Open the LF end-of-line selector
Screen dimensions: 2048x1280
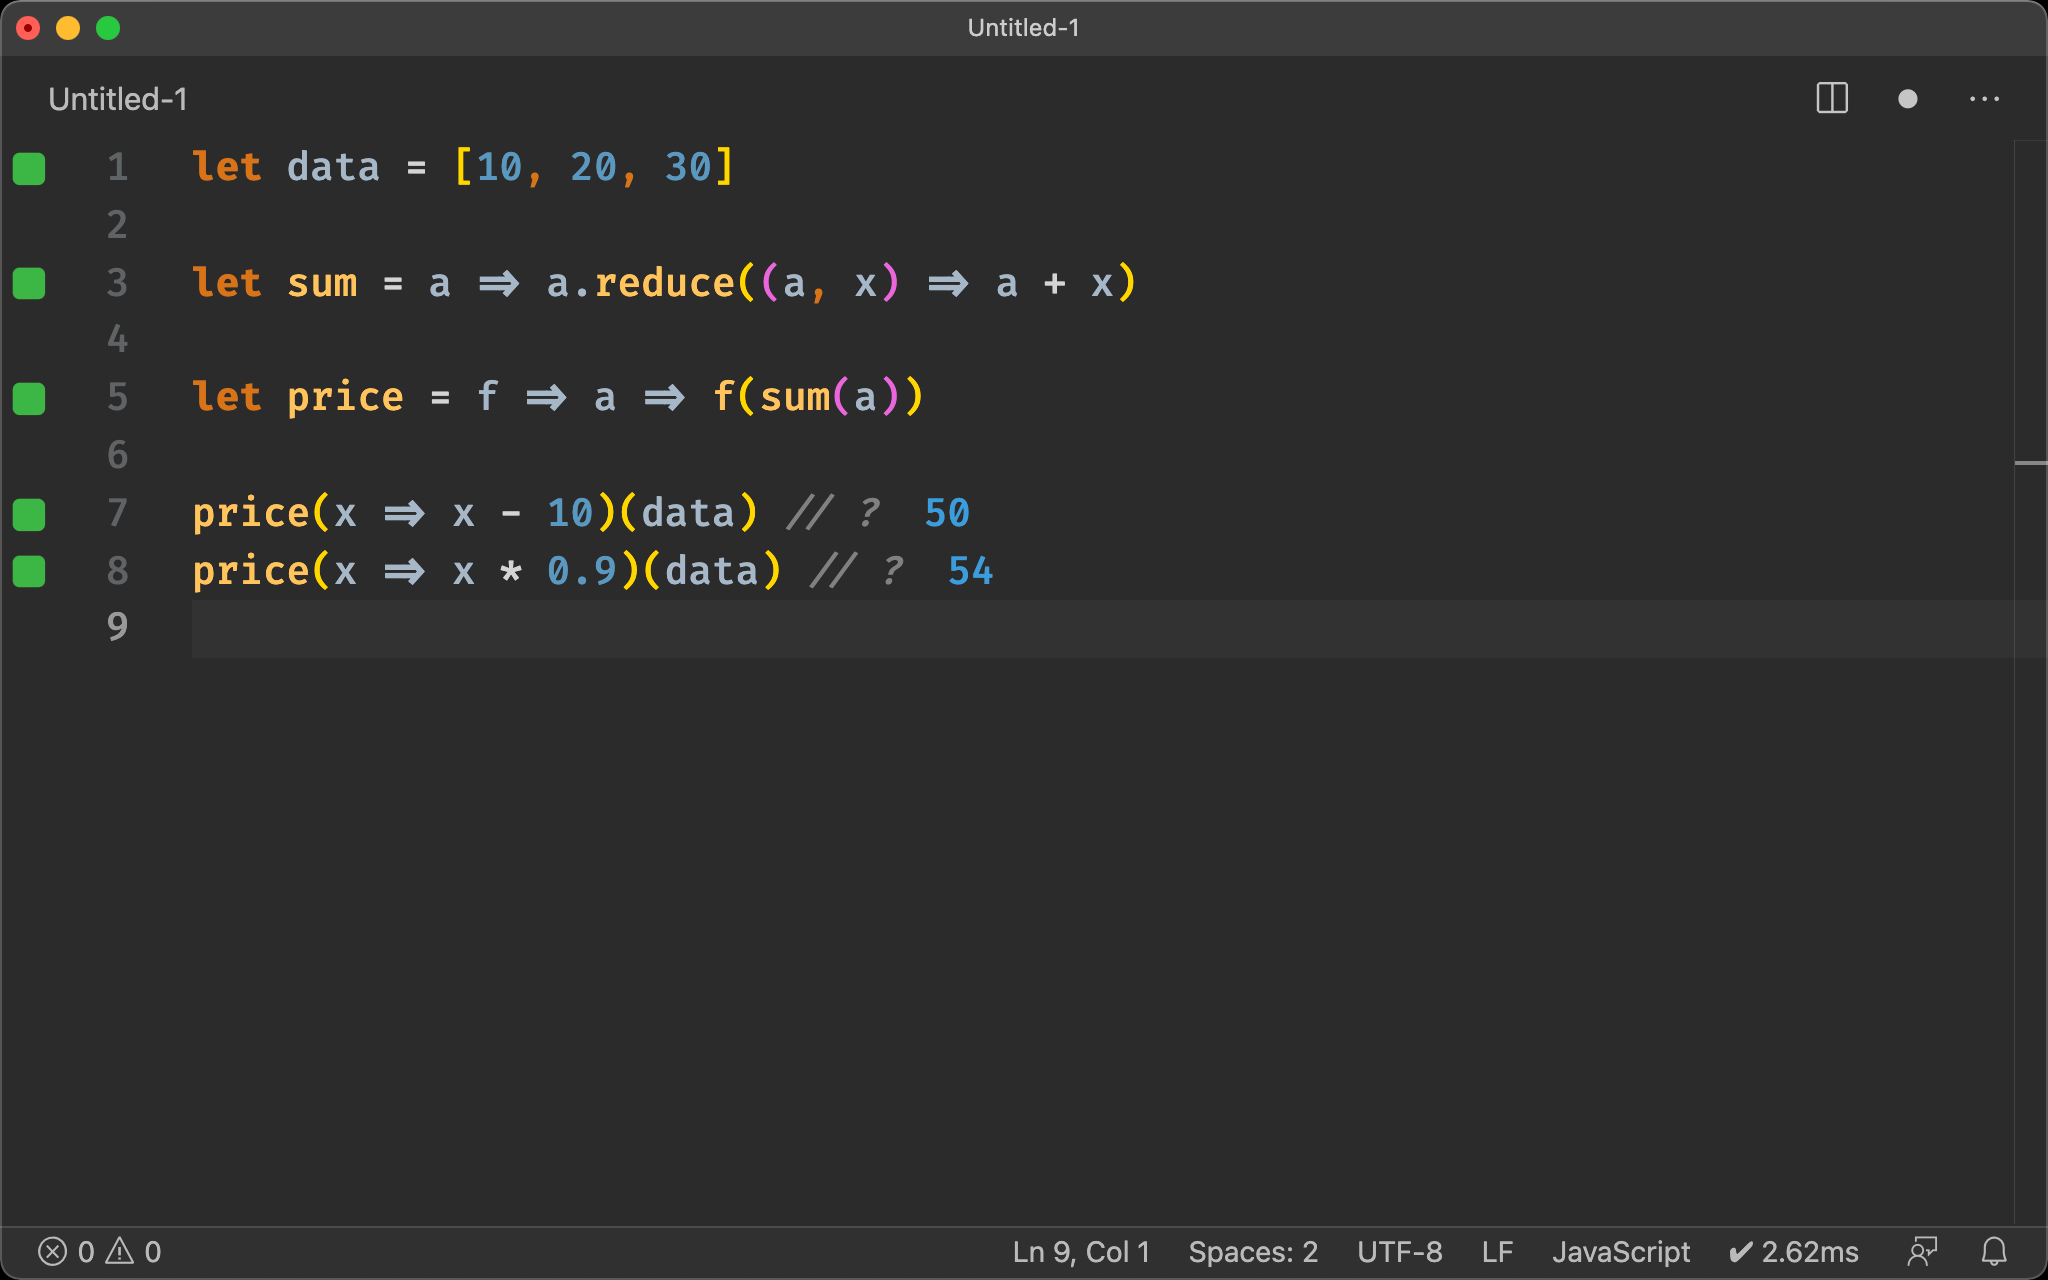click(1497, 1251)
